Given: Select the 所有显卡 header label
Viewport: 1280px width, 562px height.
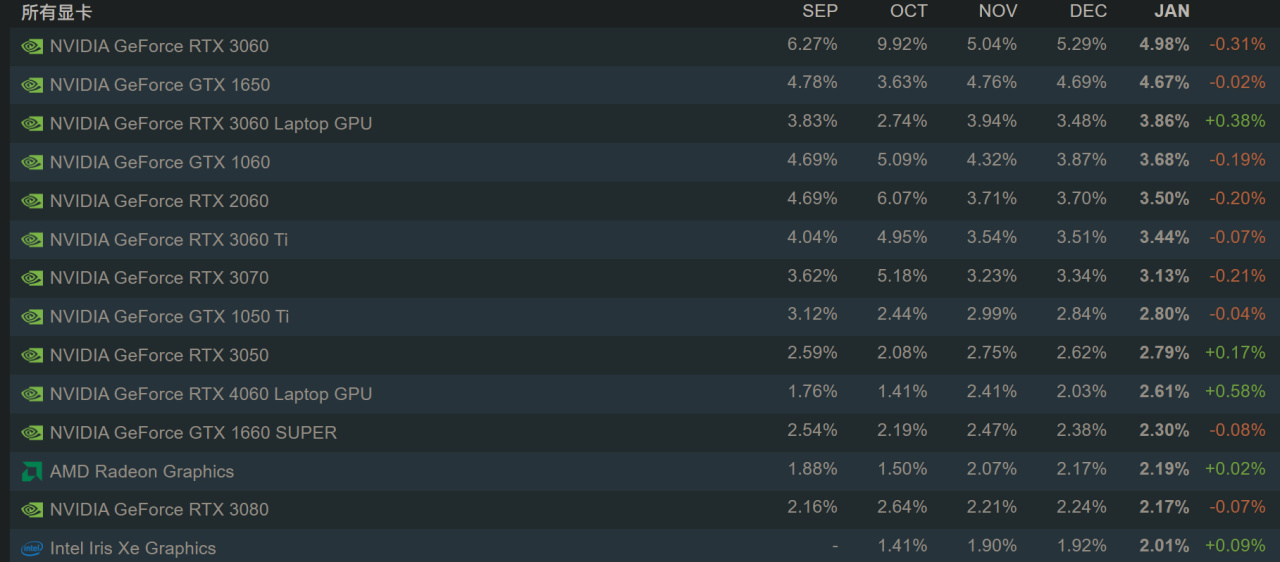Looking at the screenshot, I should coord(56,12).
